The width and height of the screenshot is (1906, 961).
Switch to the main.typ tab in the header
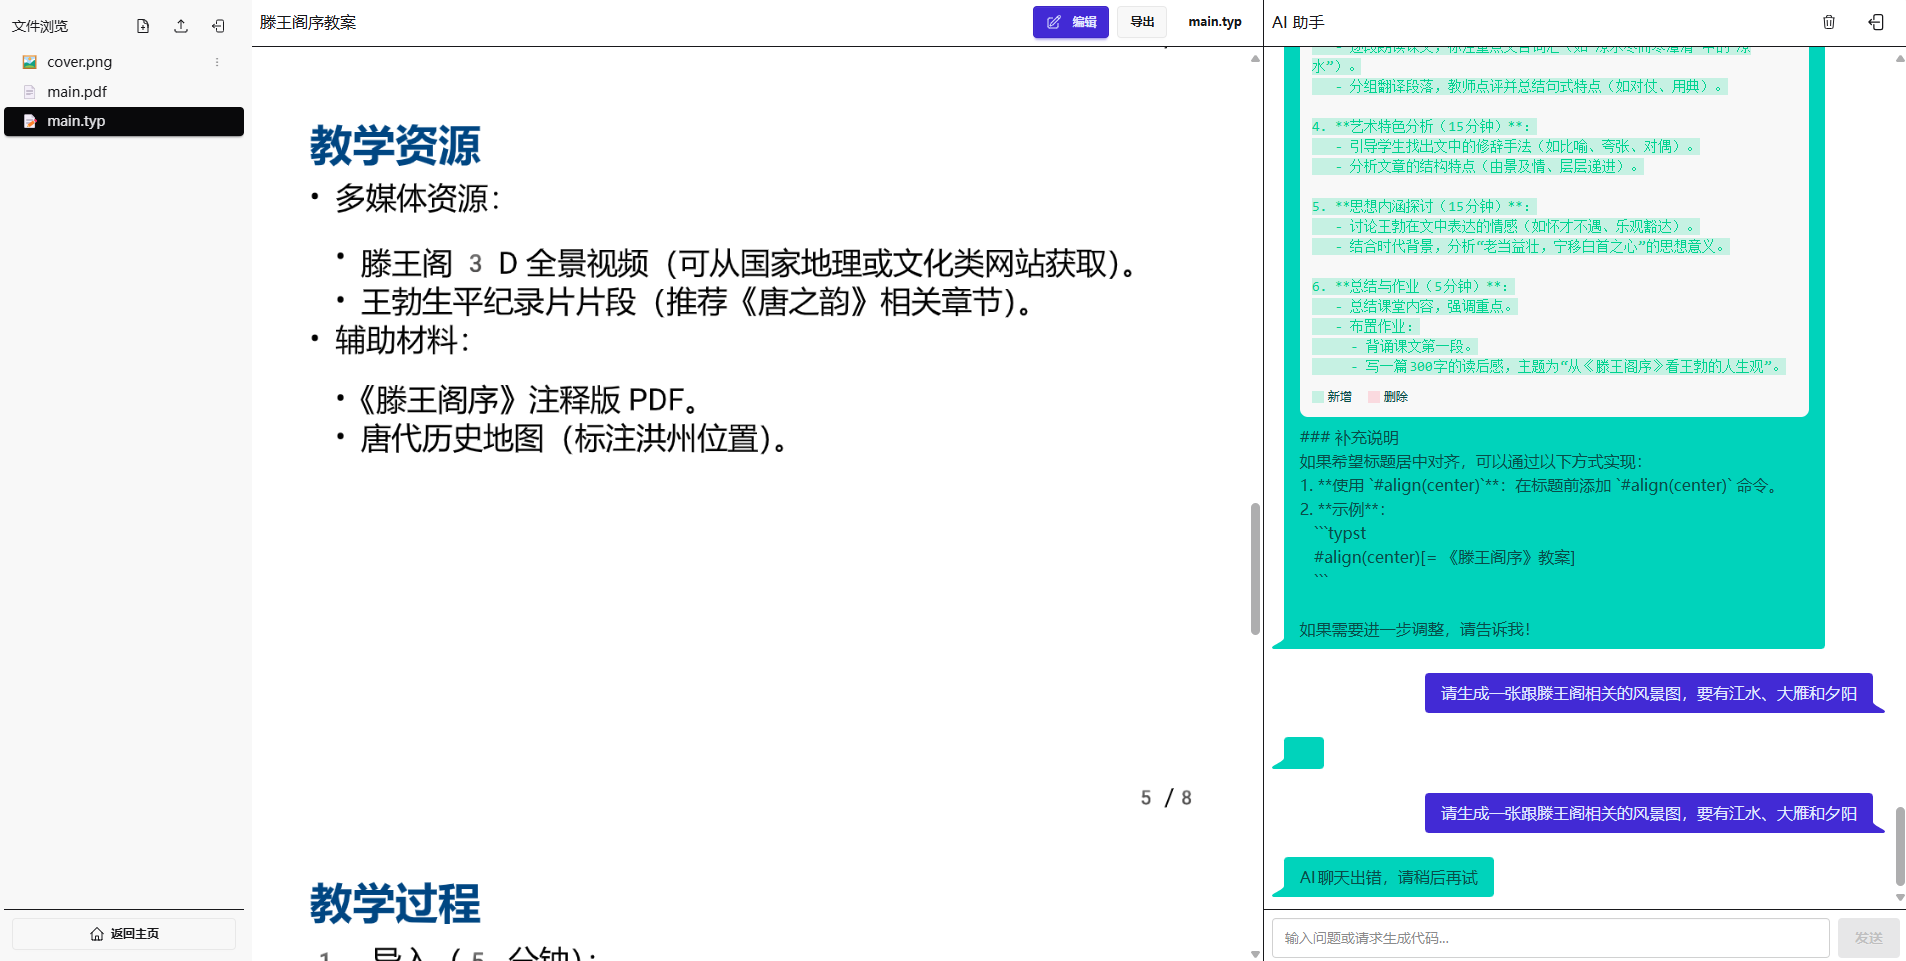coord(1214,21)
